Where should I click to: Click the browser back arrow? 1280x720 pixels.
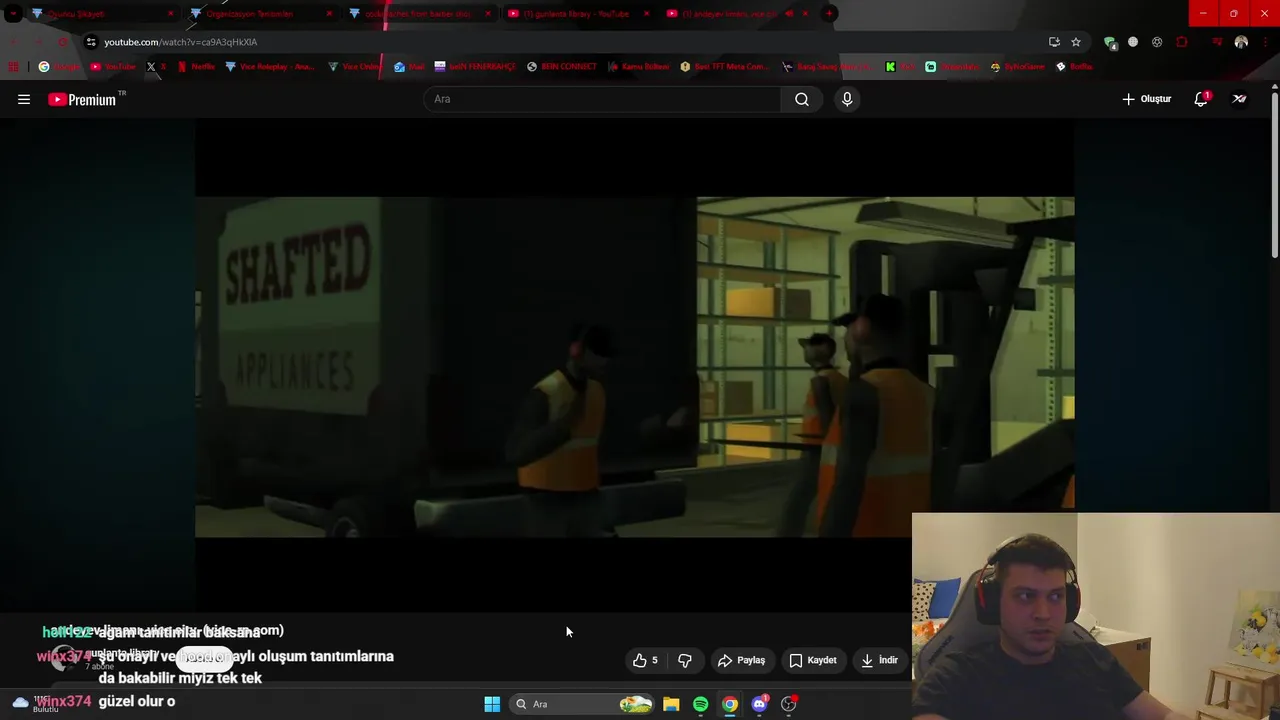[x=15, y=42]
